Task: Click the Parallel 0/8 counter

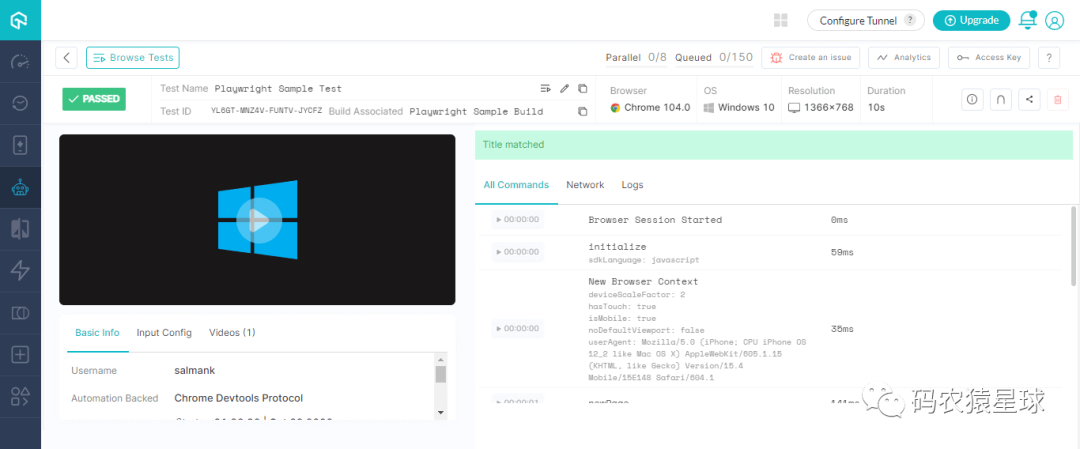Action: (636, 58)
